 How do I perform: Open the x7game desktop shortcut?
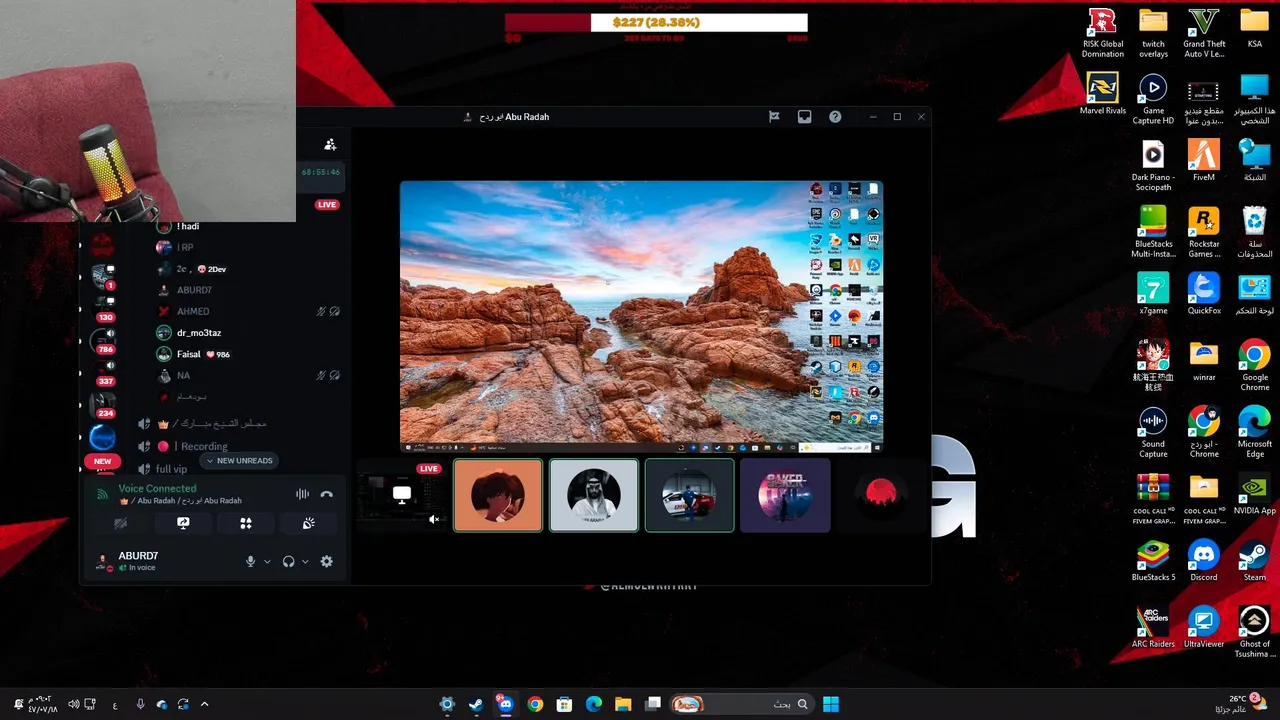(1153, 294)
